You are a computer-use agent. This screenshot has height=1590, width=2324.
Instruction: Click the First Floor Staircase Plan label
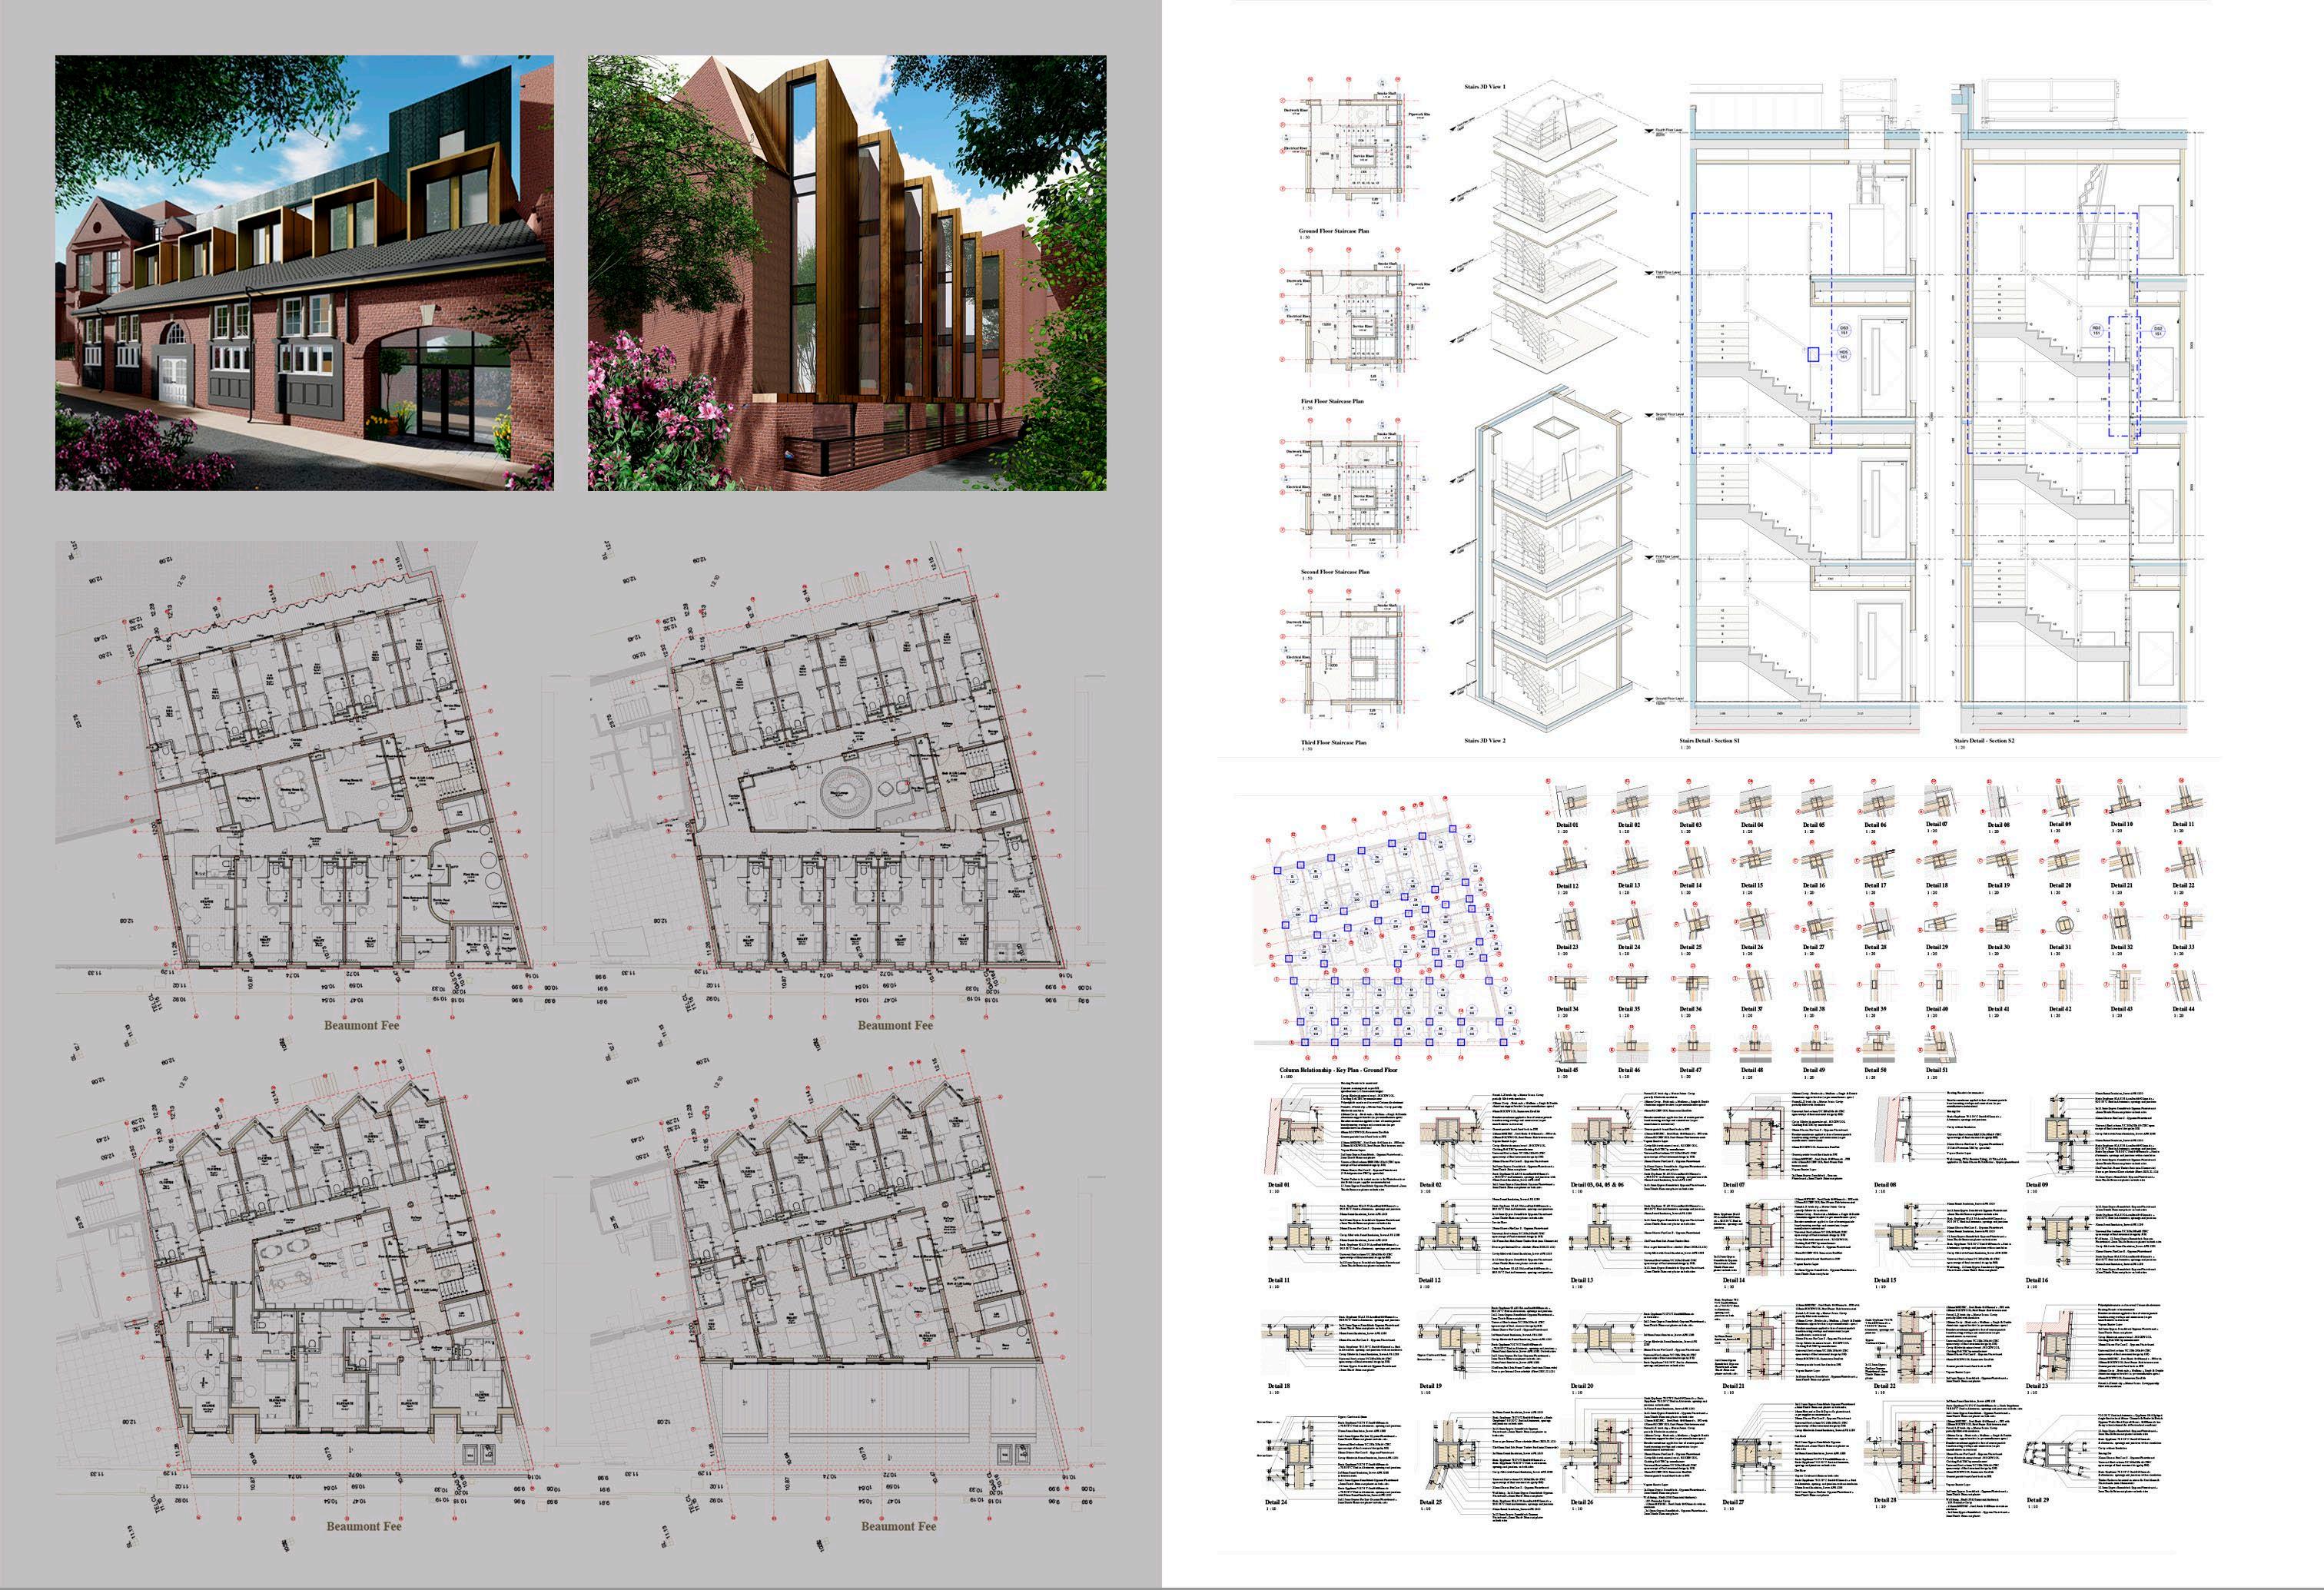[1334, 401]
